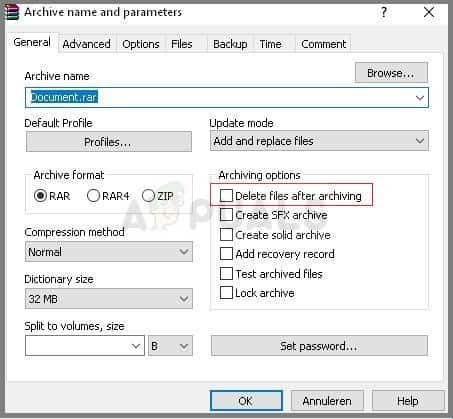Choose the RAR4 format radio button
453x419 pixels.
93,196
